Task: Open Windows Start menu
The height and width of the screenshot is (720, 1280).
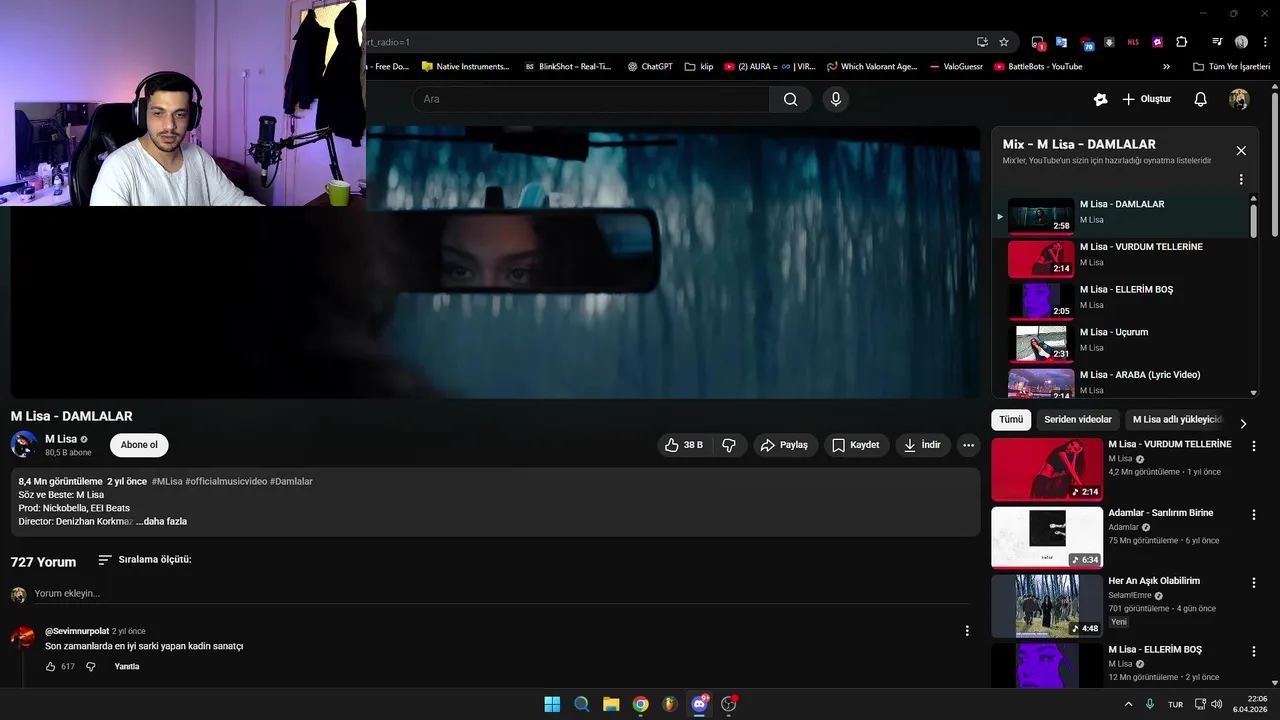Action: click(552, 704)
